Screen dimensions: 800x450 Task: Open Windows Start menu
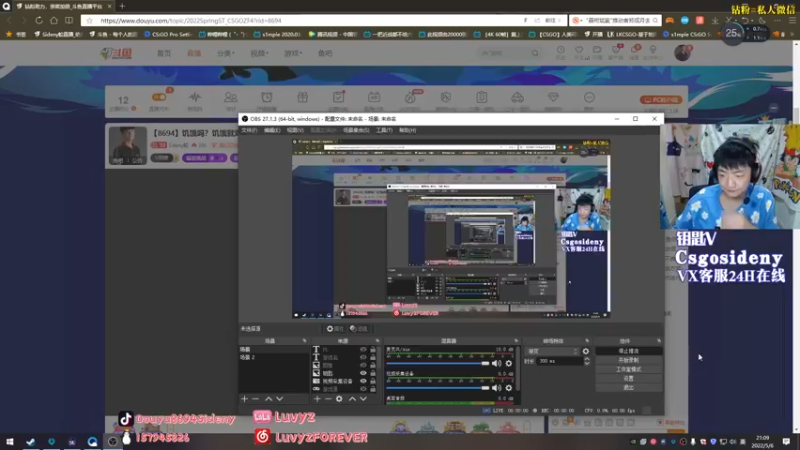coord(10,441)
